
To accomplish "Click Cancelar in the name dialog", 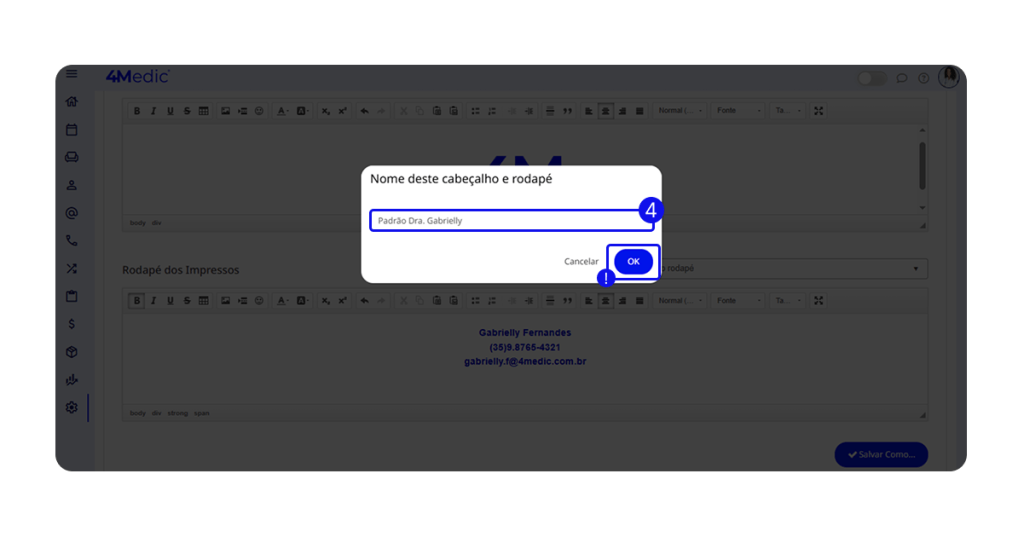I will coord(581,262).
